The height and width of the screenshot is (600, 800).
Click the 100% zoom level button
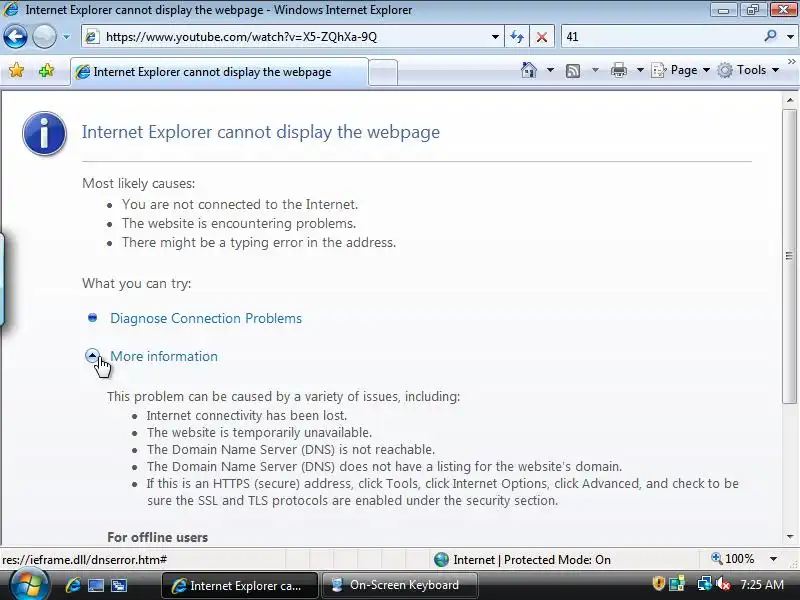pos(733,559)
